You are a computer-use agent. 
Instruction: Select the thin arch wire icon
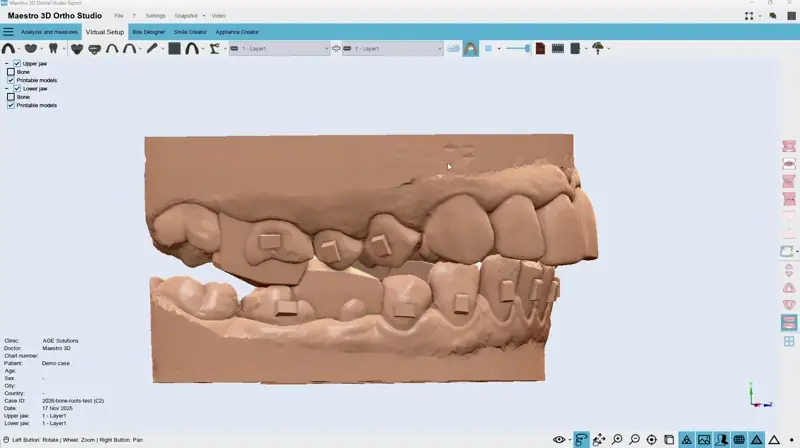coord(112,48)
